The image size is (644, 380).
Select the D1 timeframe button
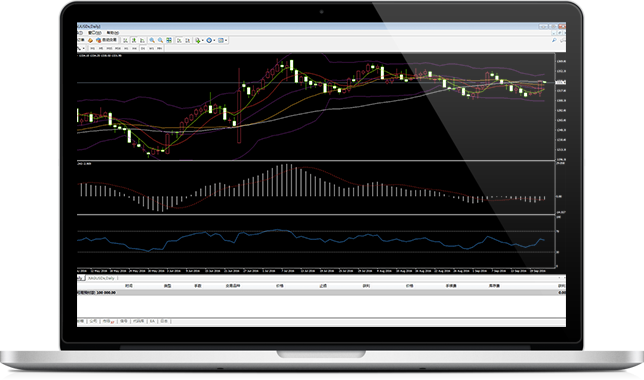click(x=143, y=48)
